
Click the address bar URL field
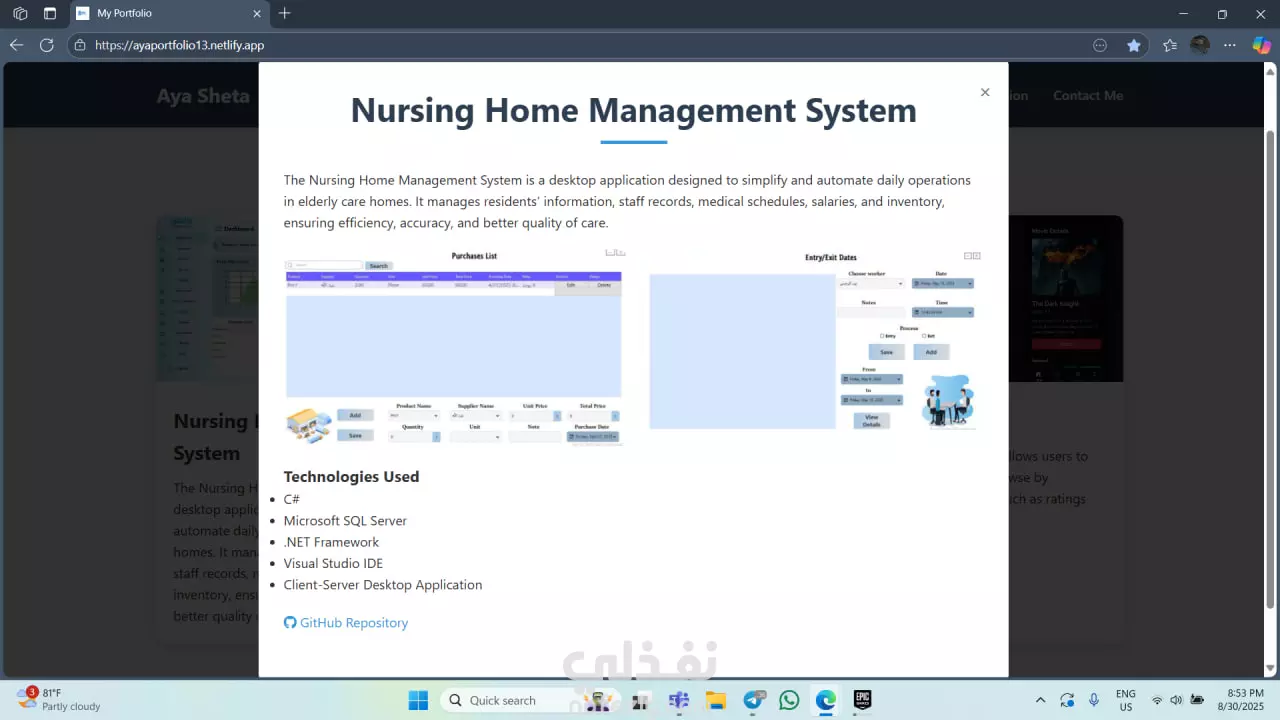tap(580, 45)
